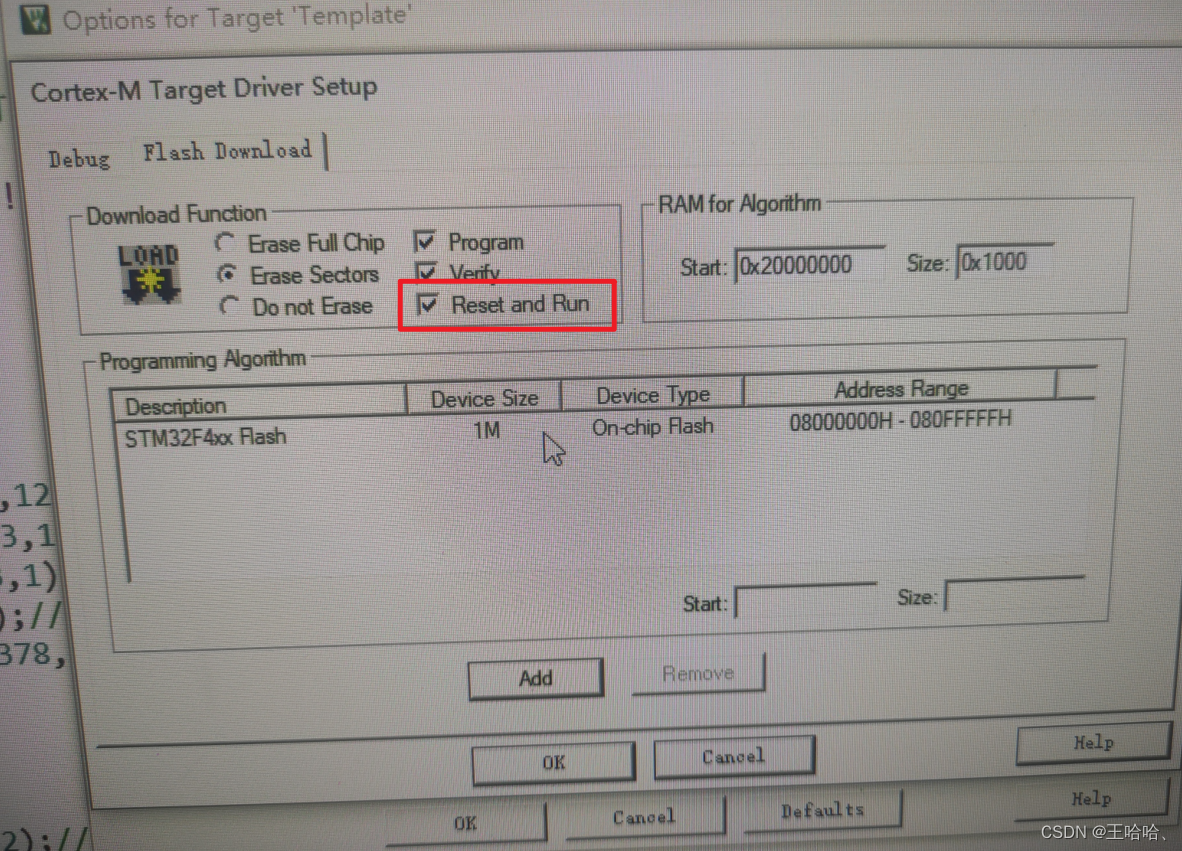Click the Address Range column header
The width and height of the screenshot is (1182, 851).
point(901,389)
